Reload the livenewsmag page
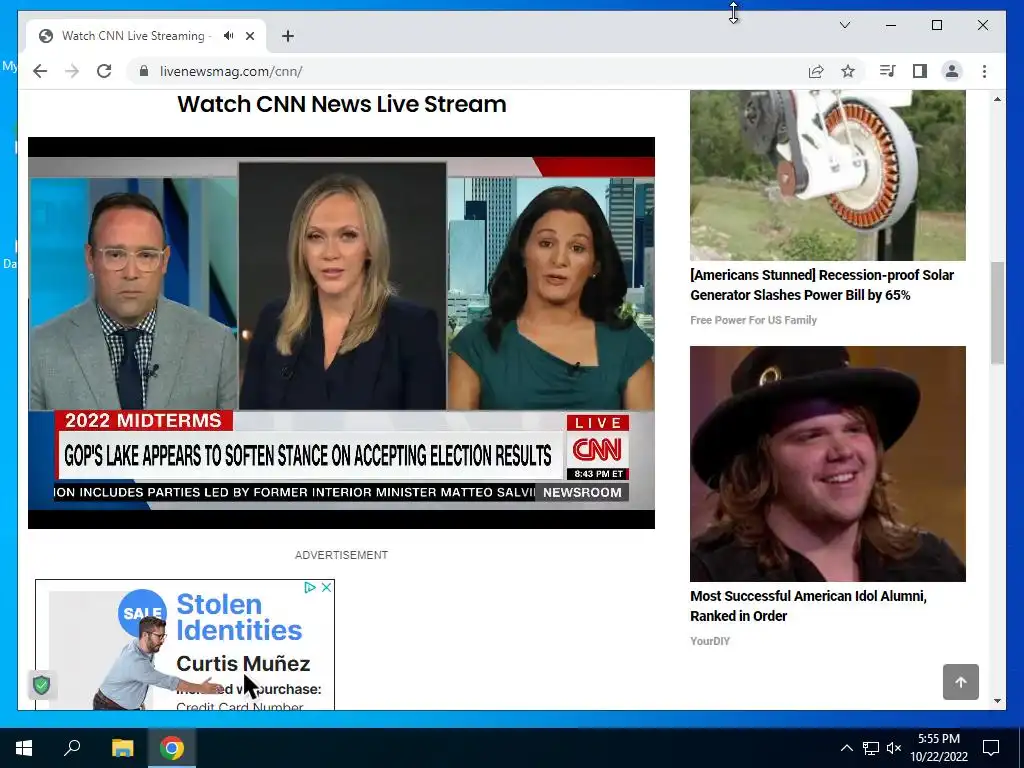Image resolution: width=1024 pixels, height=768 pixels. click(x=104, y=71)
